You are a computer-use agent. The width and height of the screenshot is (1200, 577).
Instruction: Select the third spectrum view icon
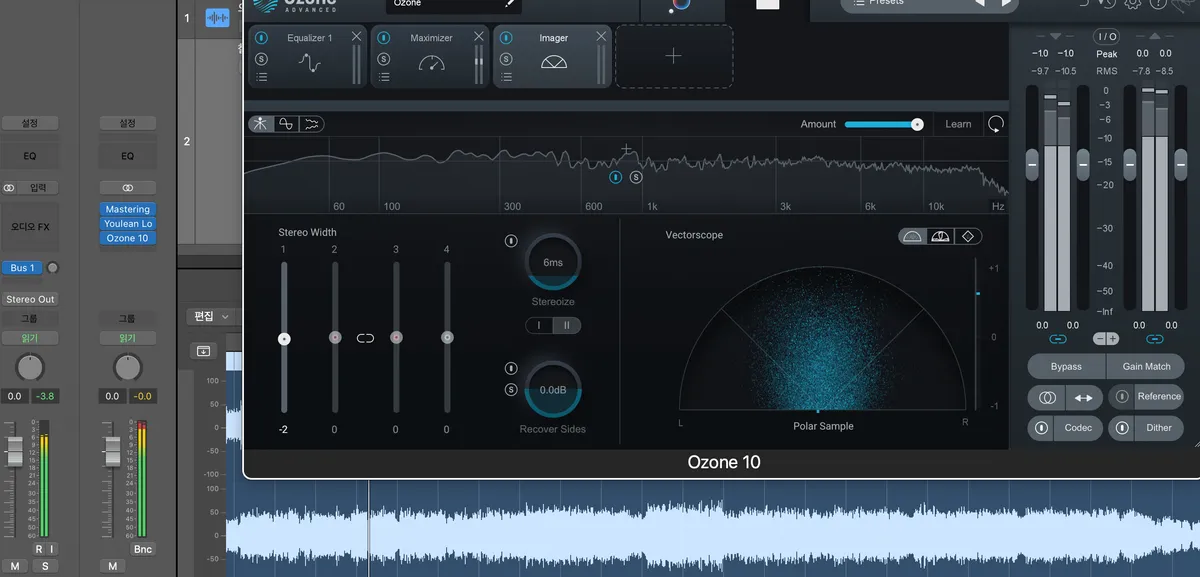tap(312, 124)
